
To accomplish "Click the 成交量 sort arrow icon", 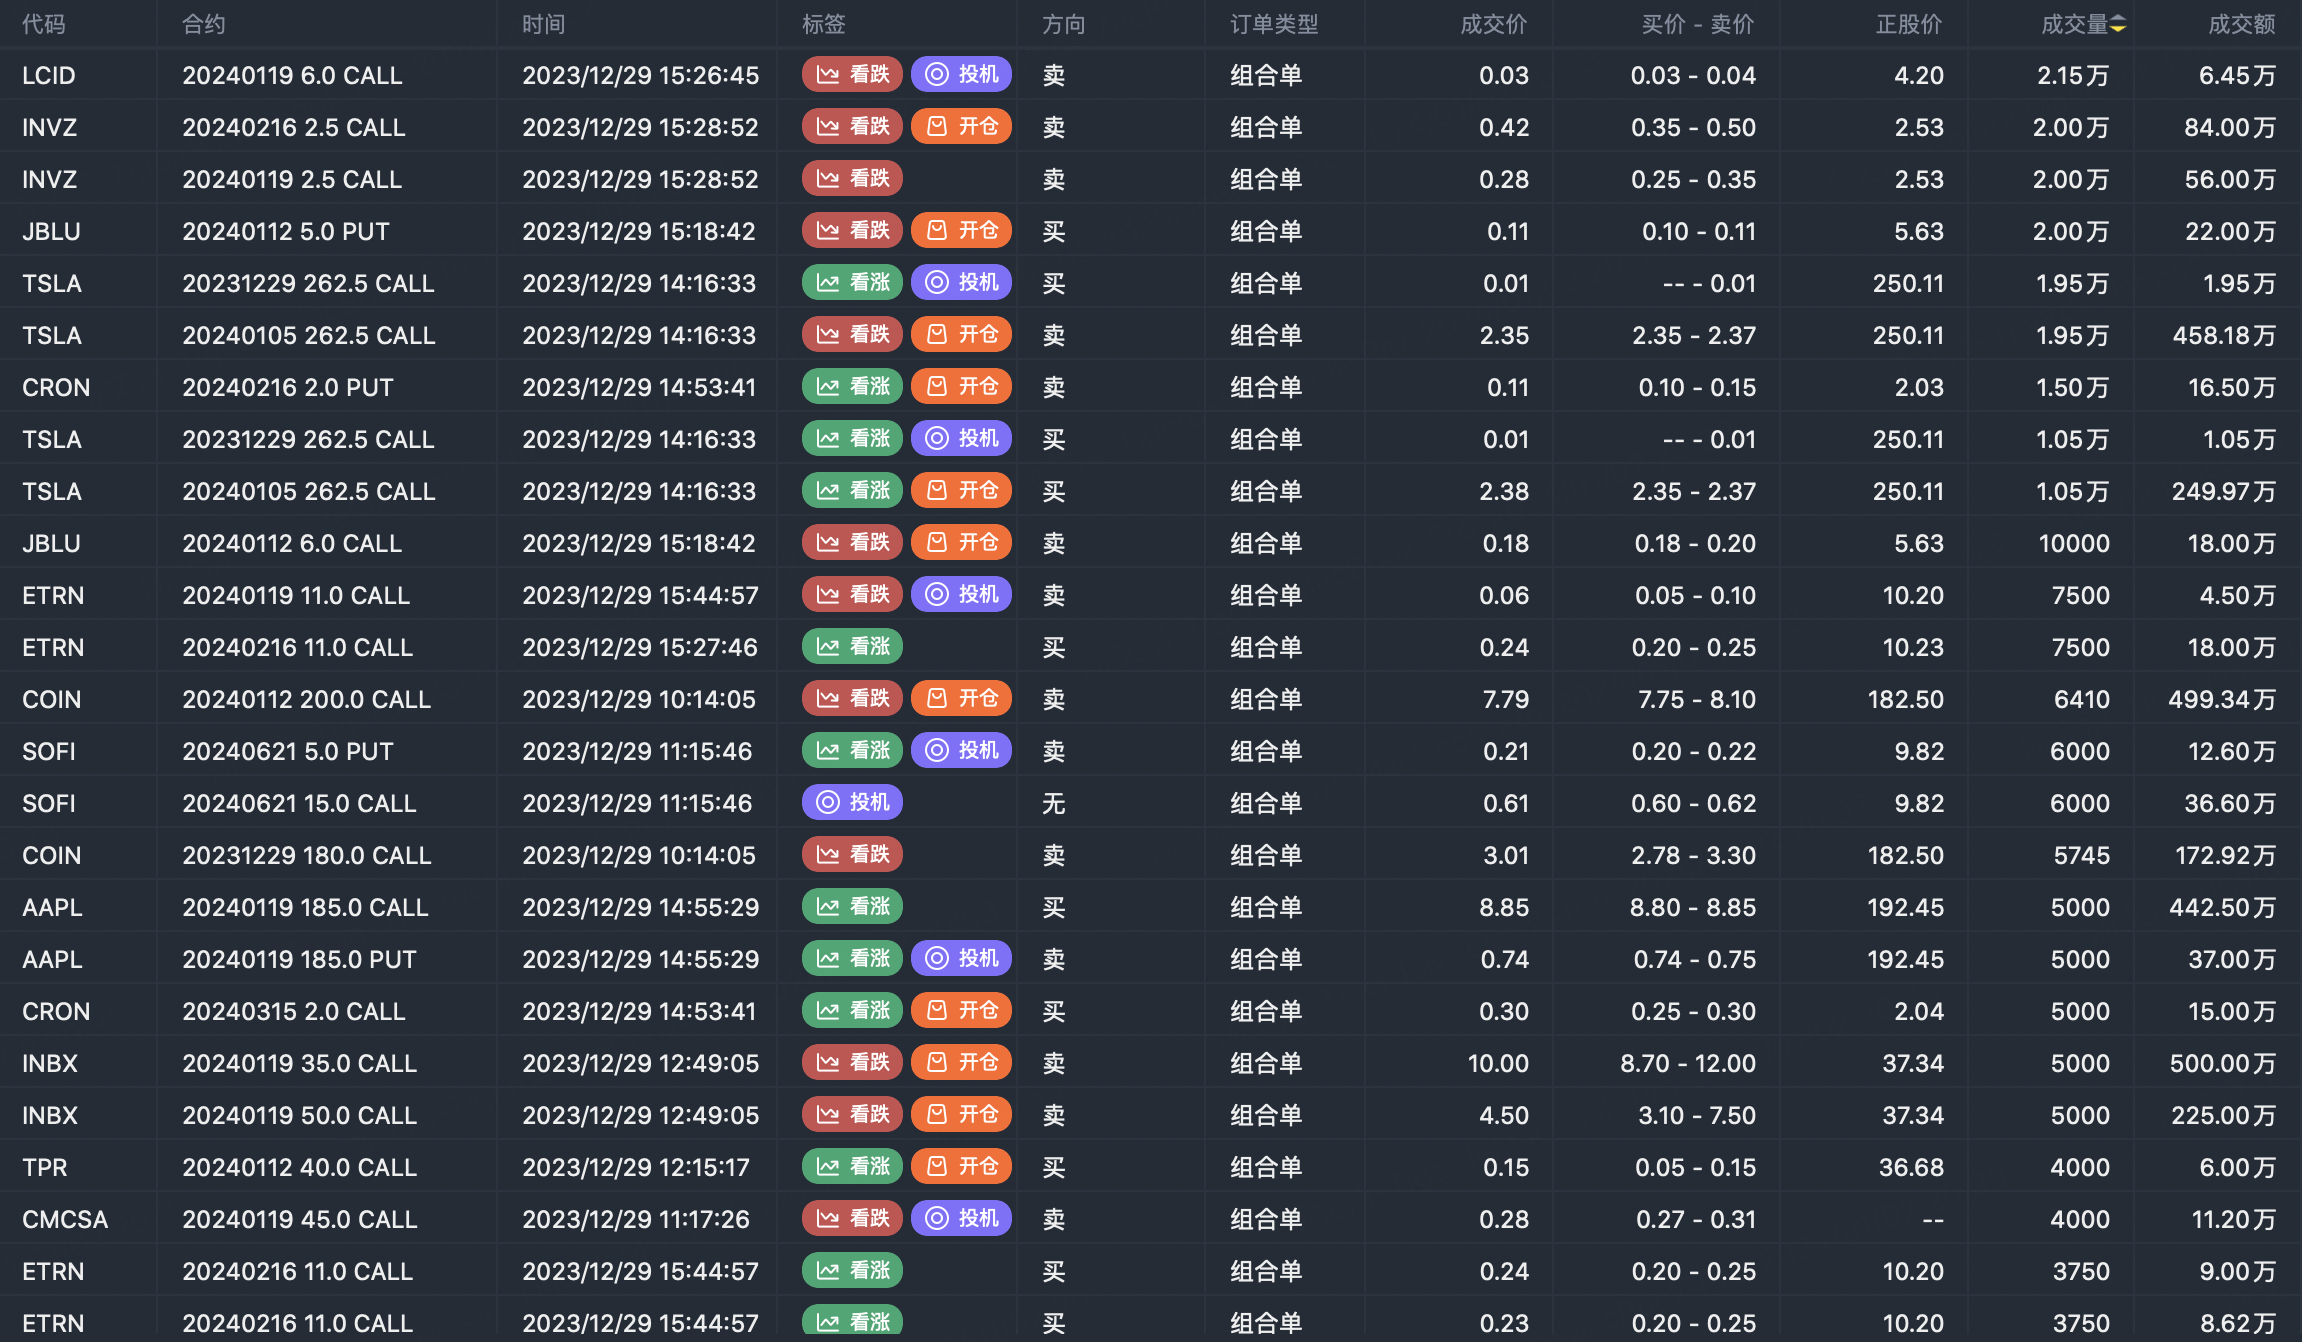I will [x=2118, y=24].
